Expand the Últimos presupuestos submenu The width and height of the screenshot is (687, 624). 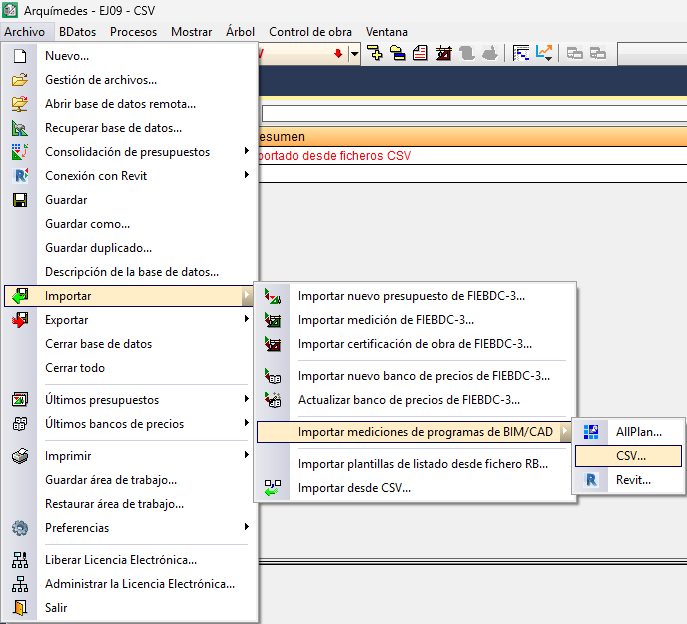coord(247,399)
